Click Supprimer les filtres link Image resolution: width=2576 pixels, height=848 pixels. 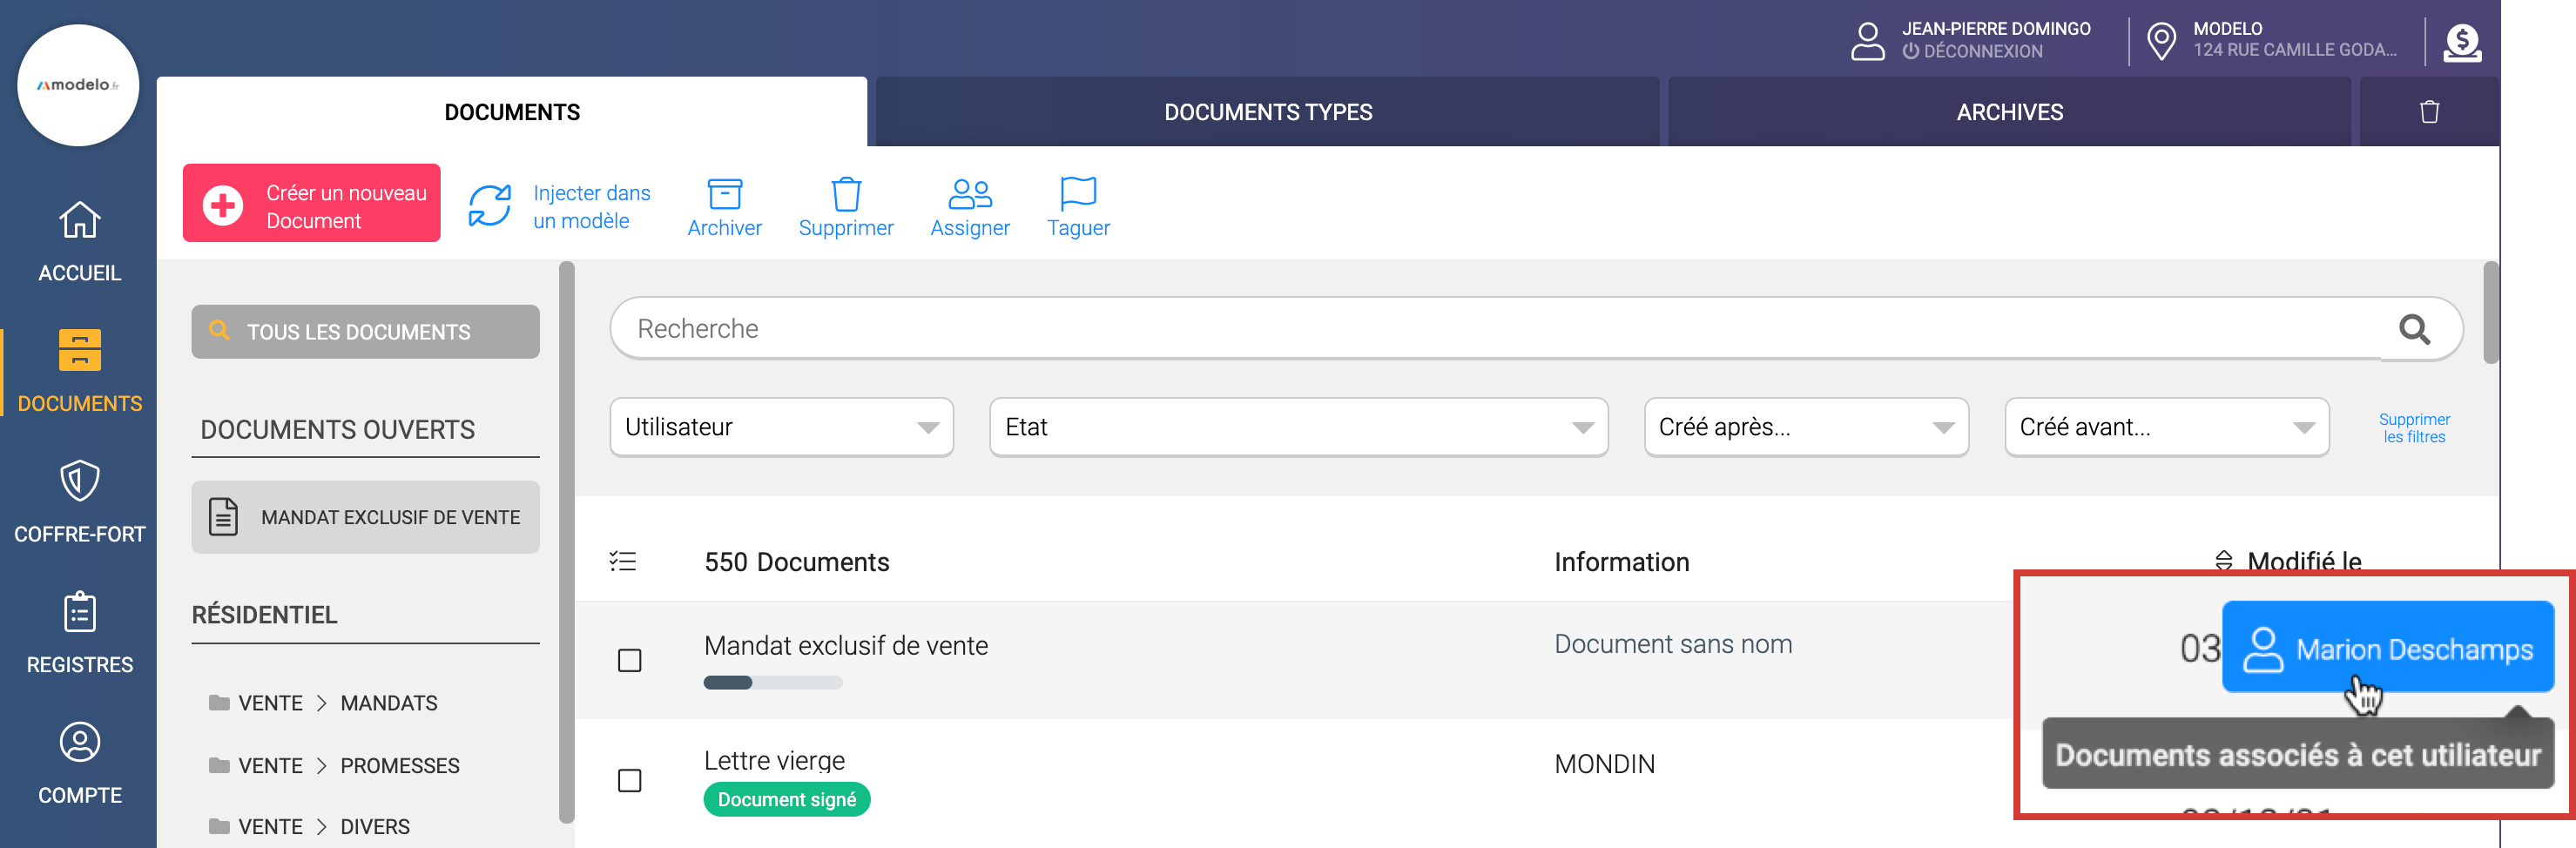click(x=2412, y=428)
